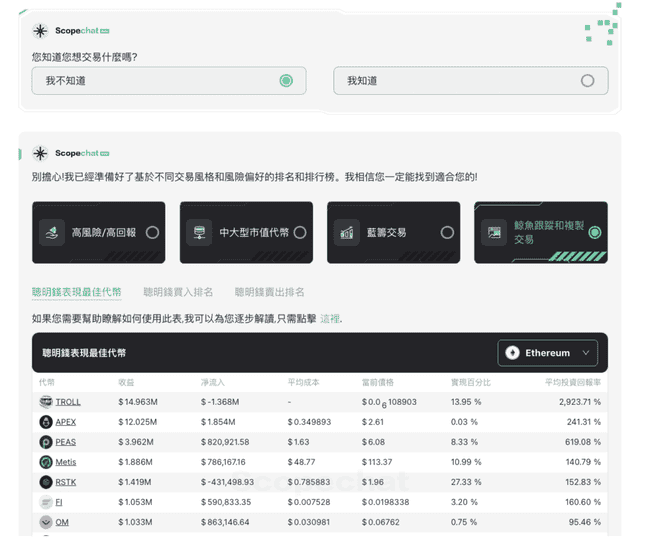Click PEAS net inflow $820,921.58

[225, 442]
